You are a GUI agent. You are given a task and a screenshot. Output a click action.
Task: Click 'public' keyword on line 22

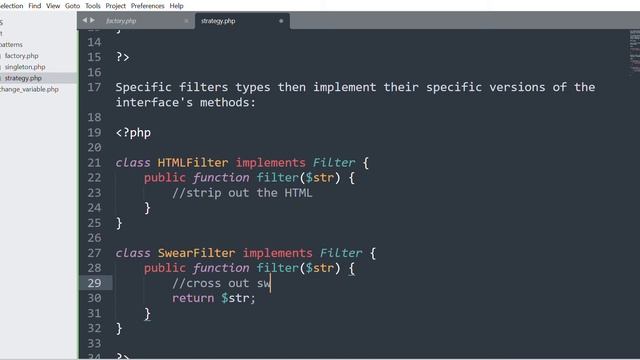[x=164, y=178]
